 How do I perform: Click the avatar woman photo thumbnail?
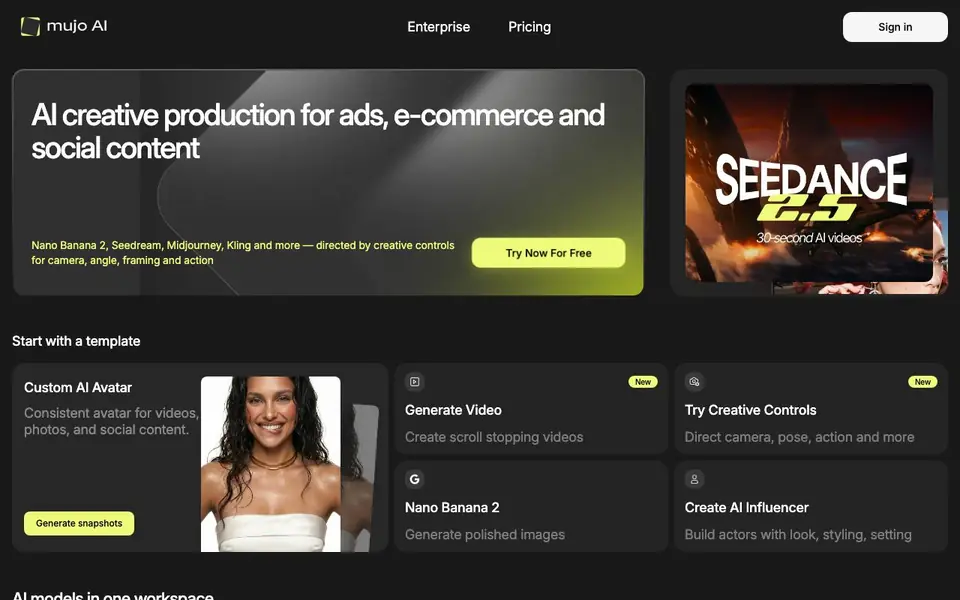[x=271, y=464]
